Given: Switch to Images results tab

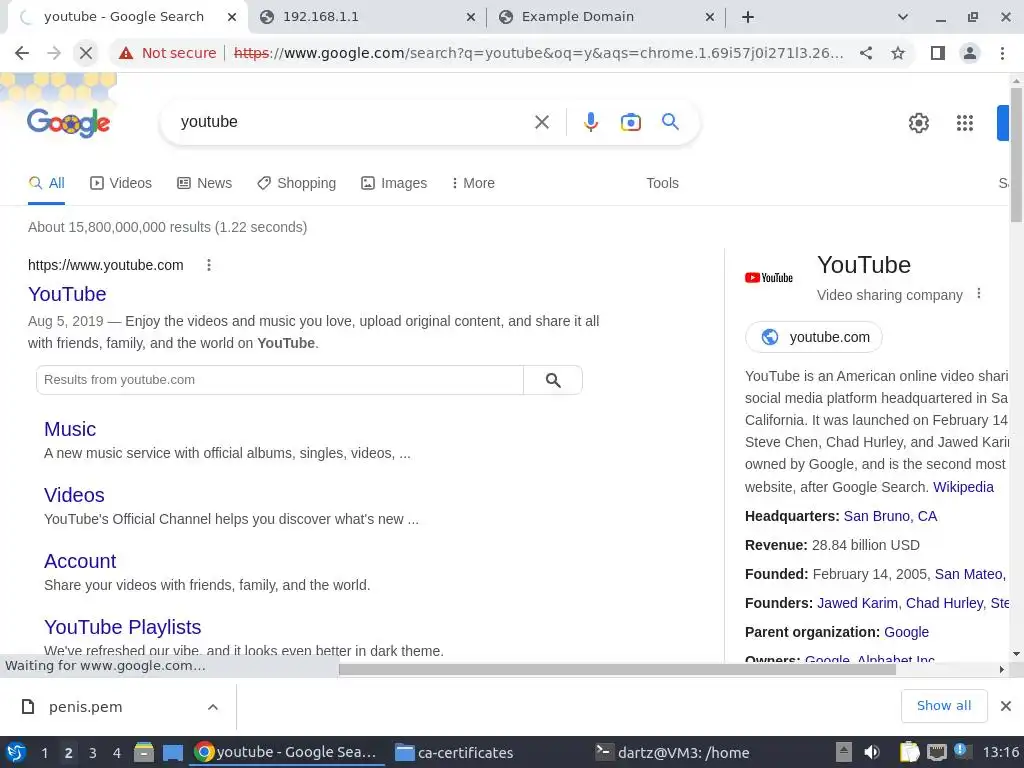Looking at the screenshot, I should tap(394, 184).
